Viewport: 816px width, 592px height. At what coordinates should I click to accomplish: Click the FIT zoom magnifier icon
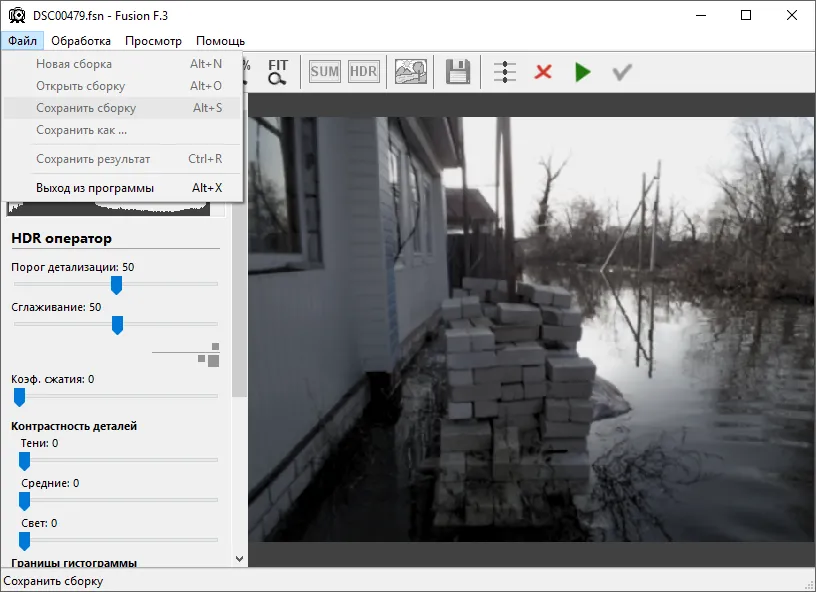[x=277, y=72]
